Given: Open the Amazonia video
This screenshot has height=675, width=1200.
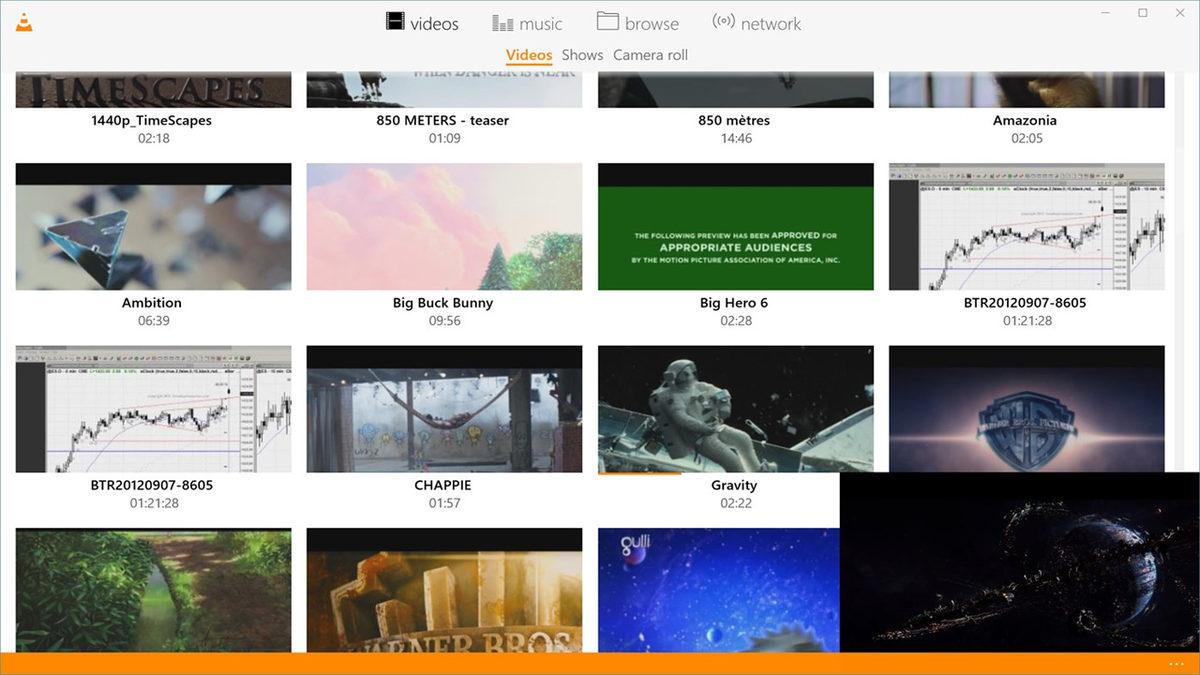Looking at the screenshot, I should click(1025, 88).
